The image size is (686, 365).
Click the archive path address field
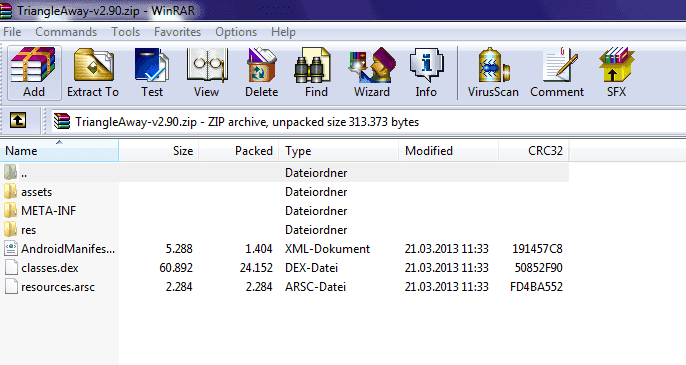tap(368, 122)
